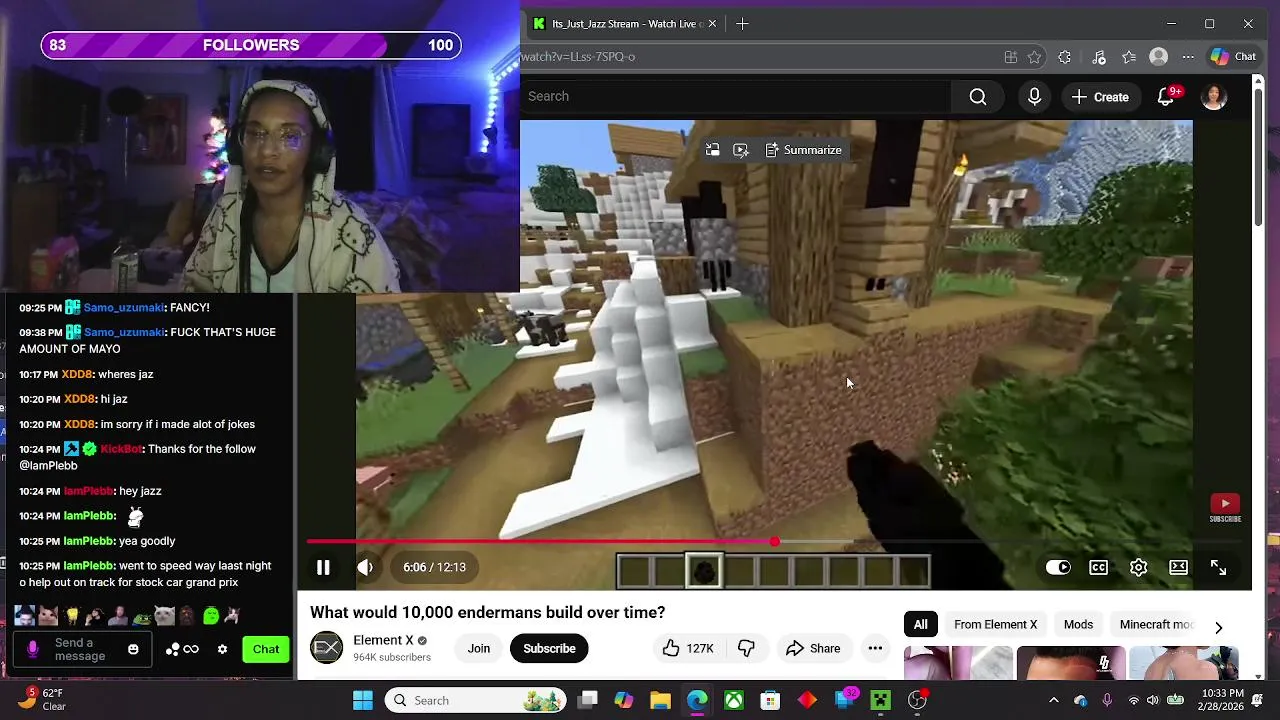Open browser Favorites list icon

pos(1129,57)
